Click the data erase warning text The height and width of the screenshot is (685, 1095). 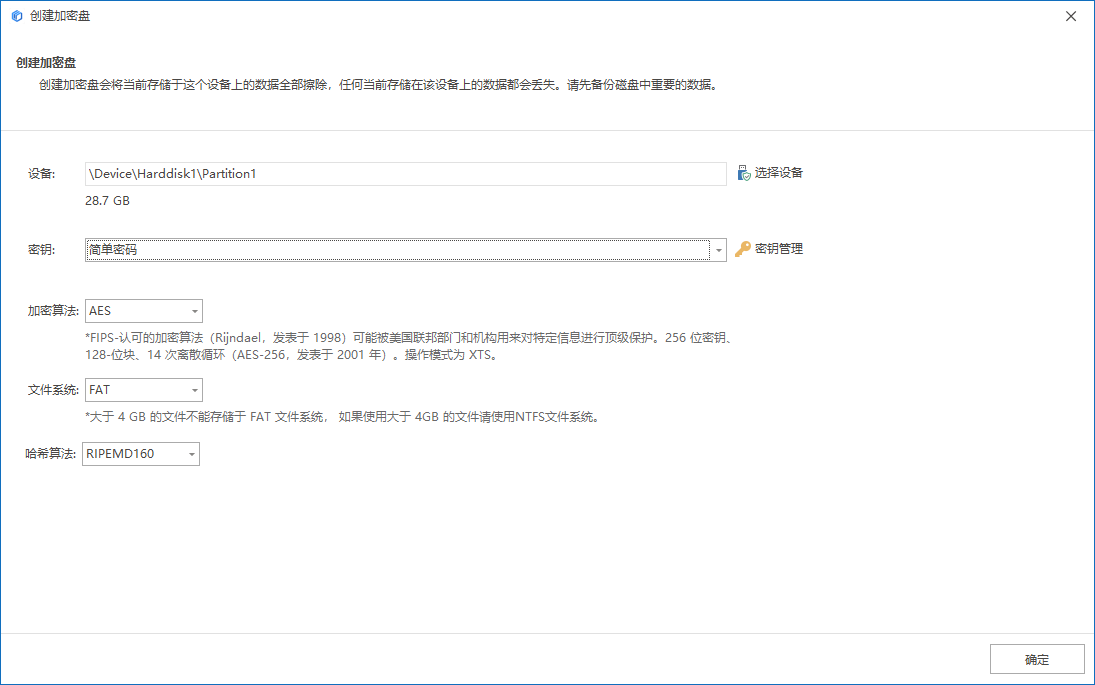click(x=379, y=85)
